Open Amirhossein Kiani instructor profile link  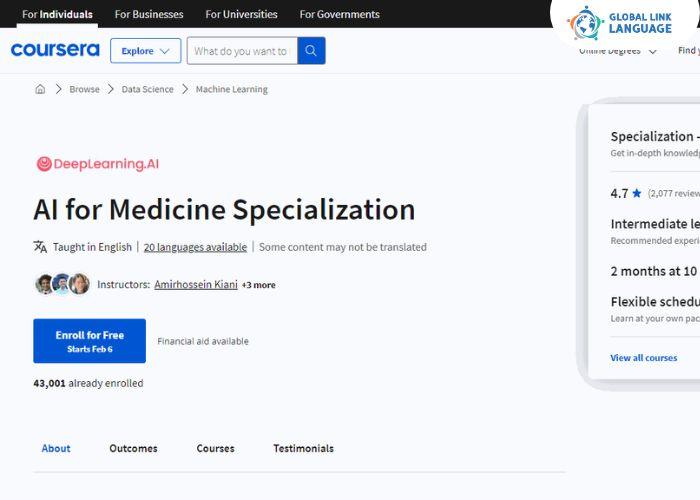point(196,285)
